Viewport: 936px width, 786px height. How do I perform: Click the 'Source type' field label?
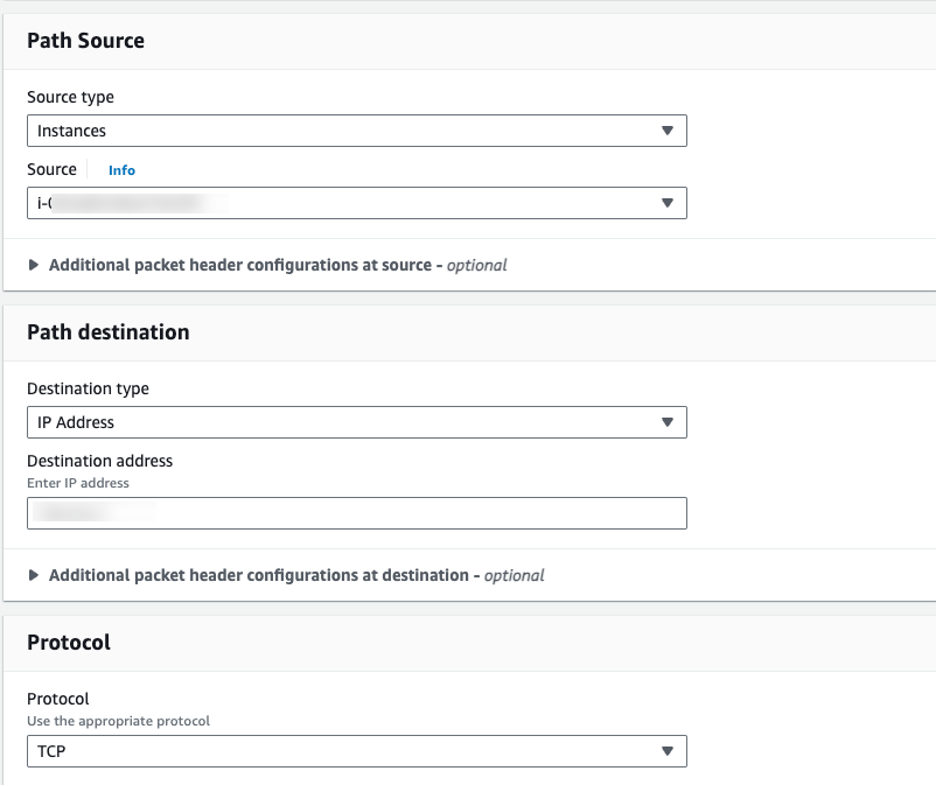point(70,97)
